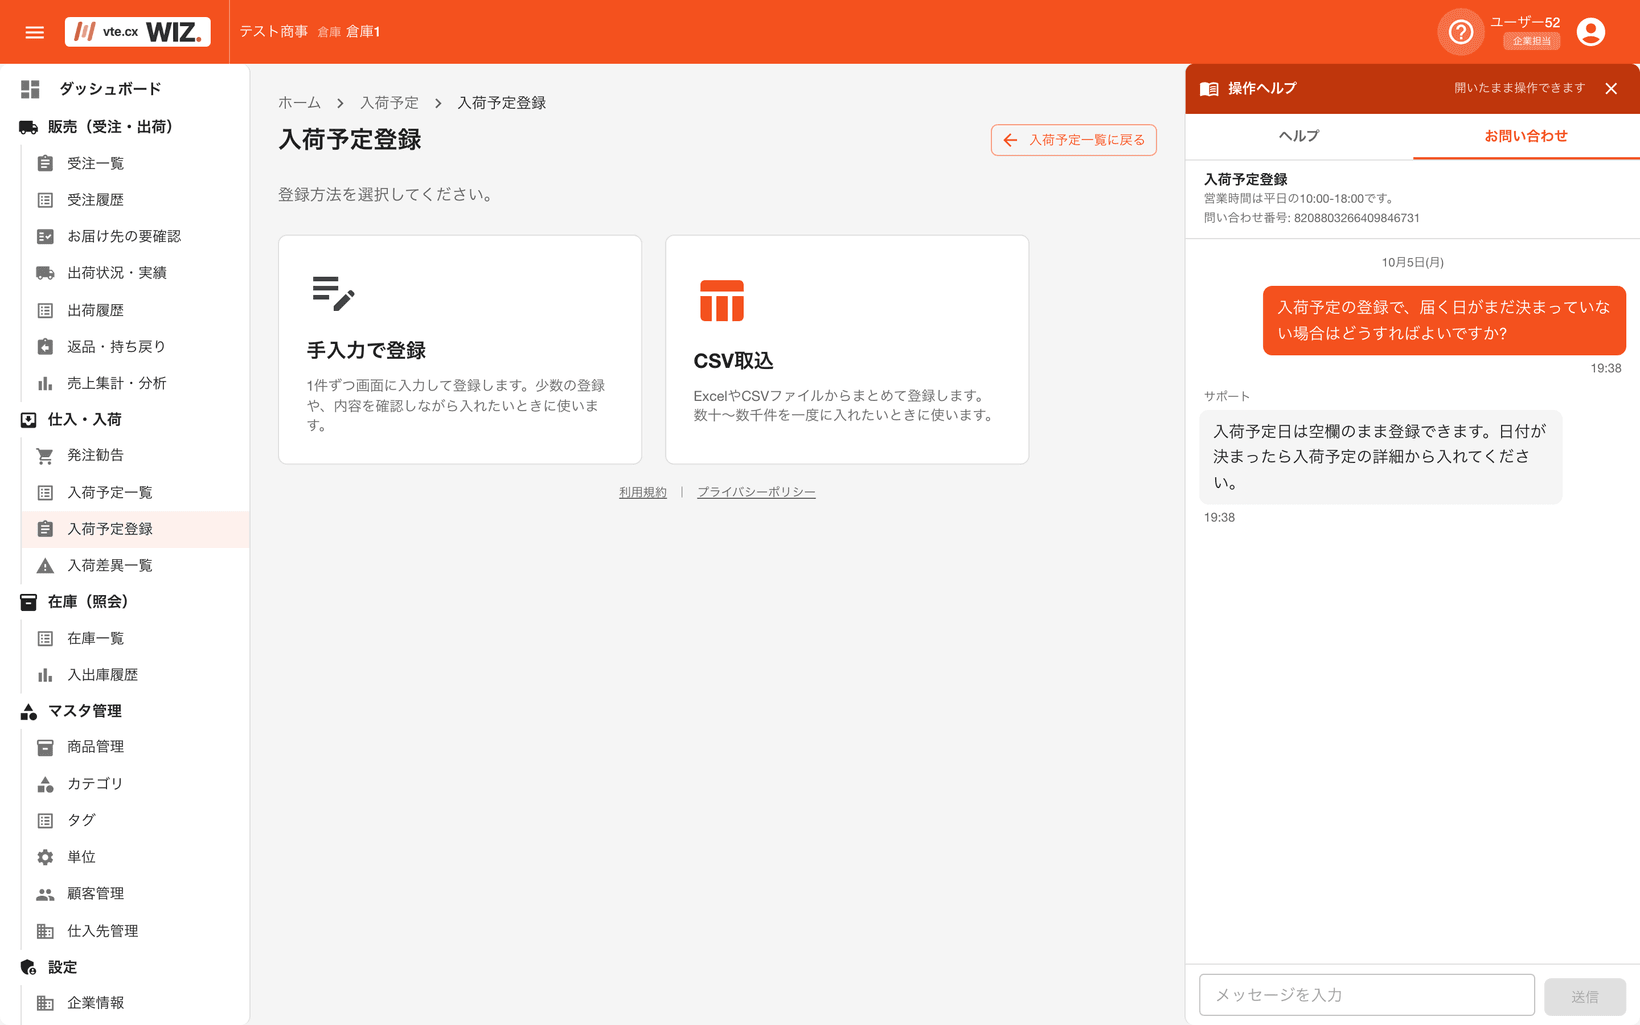Click the ホーム breadcrumb link

click(x=299, y=103)
